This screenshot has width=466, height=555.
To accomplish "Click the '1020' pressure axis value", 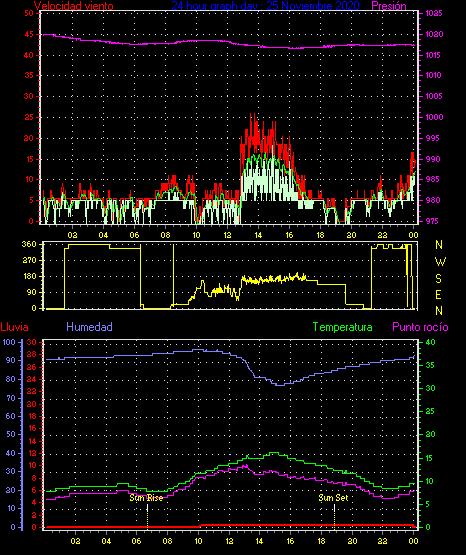I will pos(434,34).
